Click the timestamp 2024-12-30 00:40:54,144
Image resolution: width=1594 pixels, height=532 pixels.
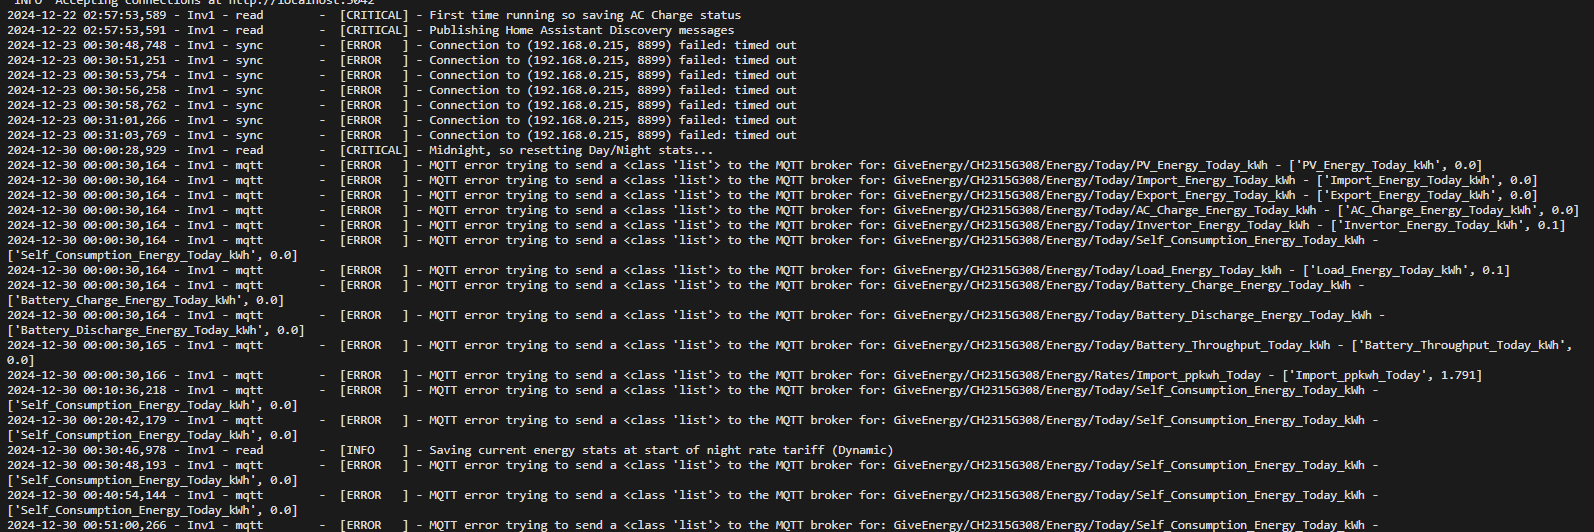pyautogui.click(x=87, y=495)
